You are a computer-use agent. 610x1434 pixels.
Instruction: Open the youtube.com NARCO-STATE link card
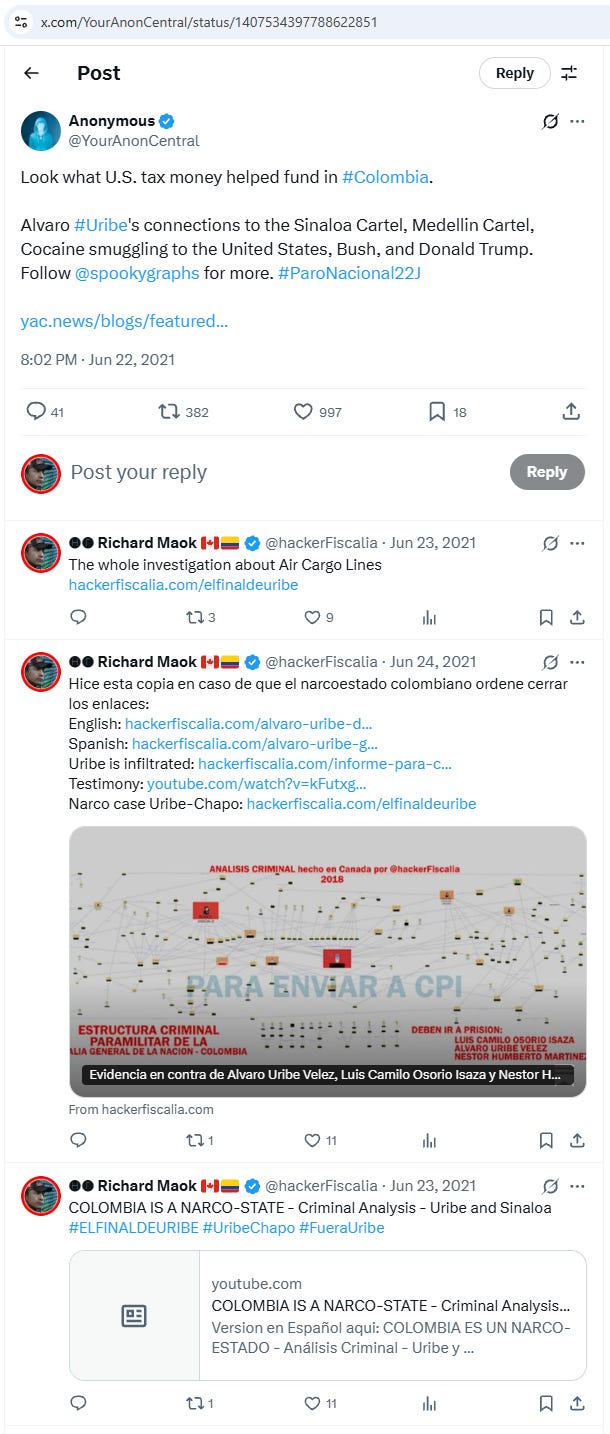point(328,1316)
